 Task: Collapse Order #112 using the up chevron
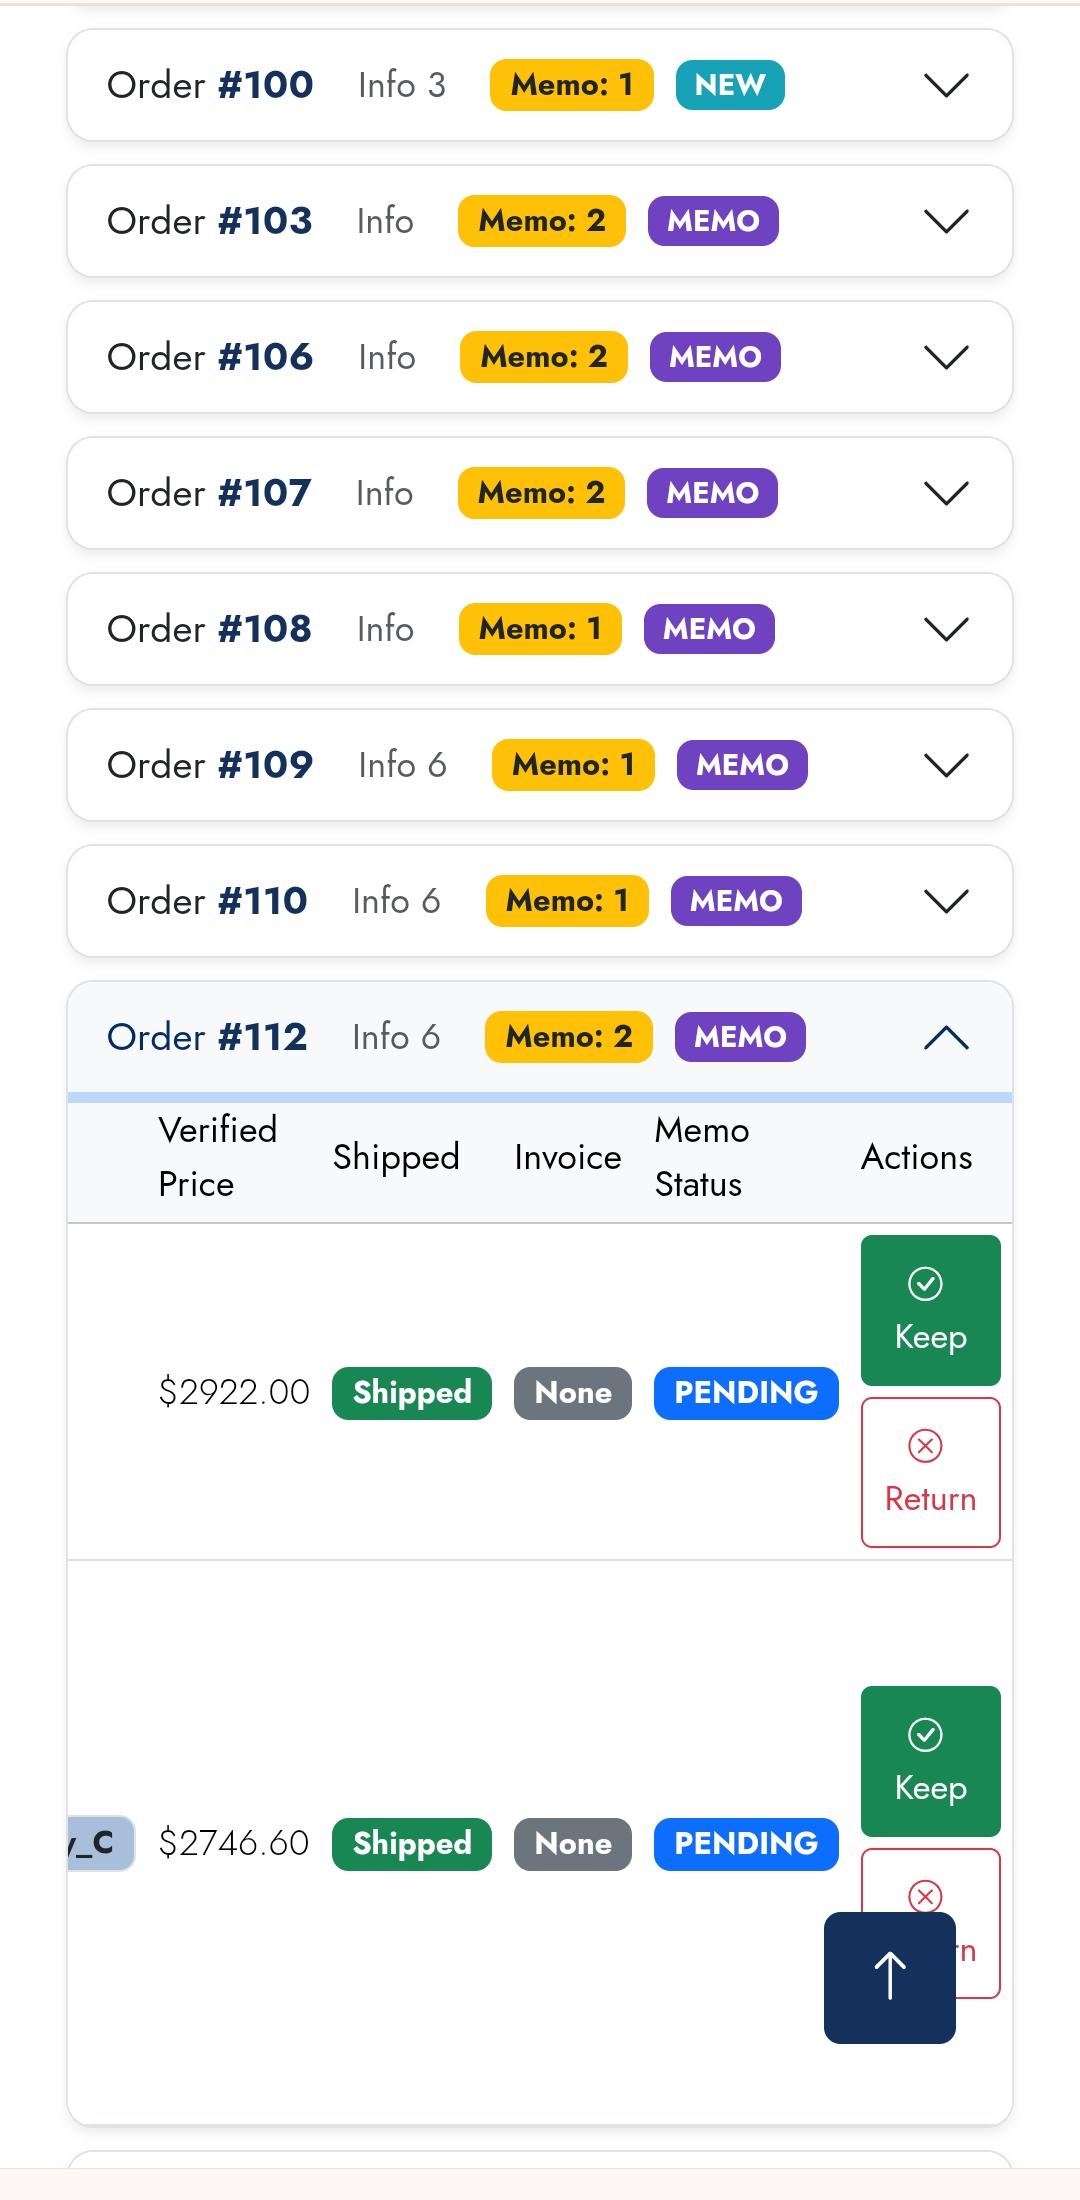(946, 1038)
